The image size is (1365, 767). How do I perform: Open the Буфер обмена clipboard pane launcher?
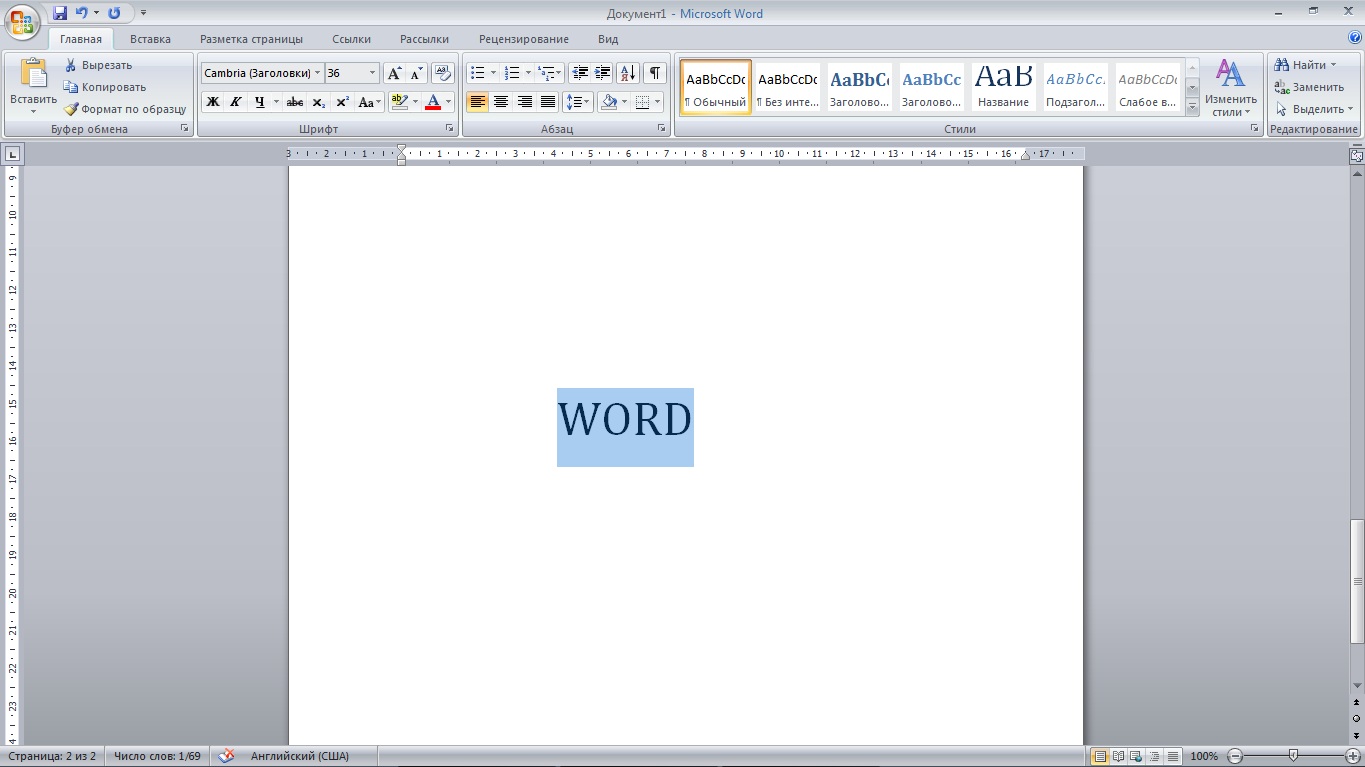pos(184,129)
